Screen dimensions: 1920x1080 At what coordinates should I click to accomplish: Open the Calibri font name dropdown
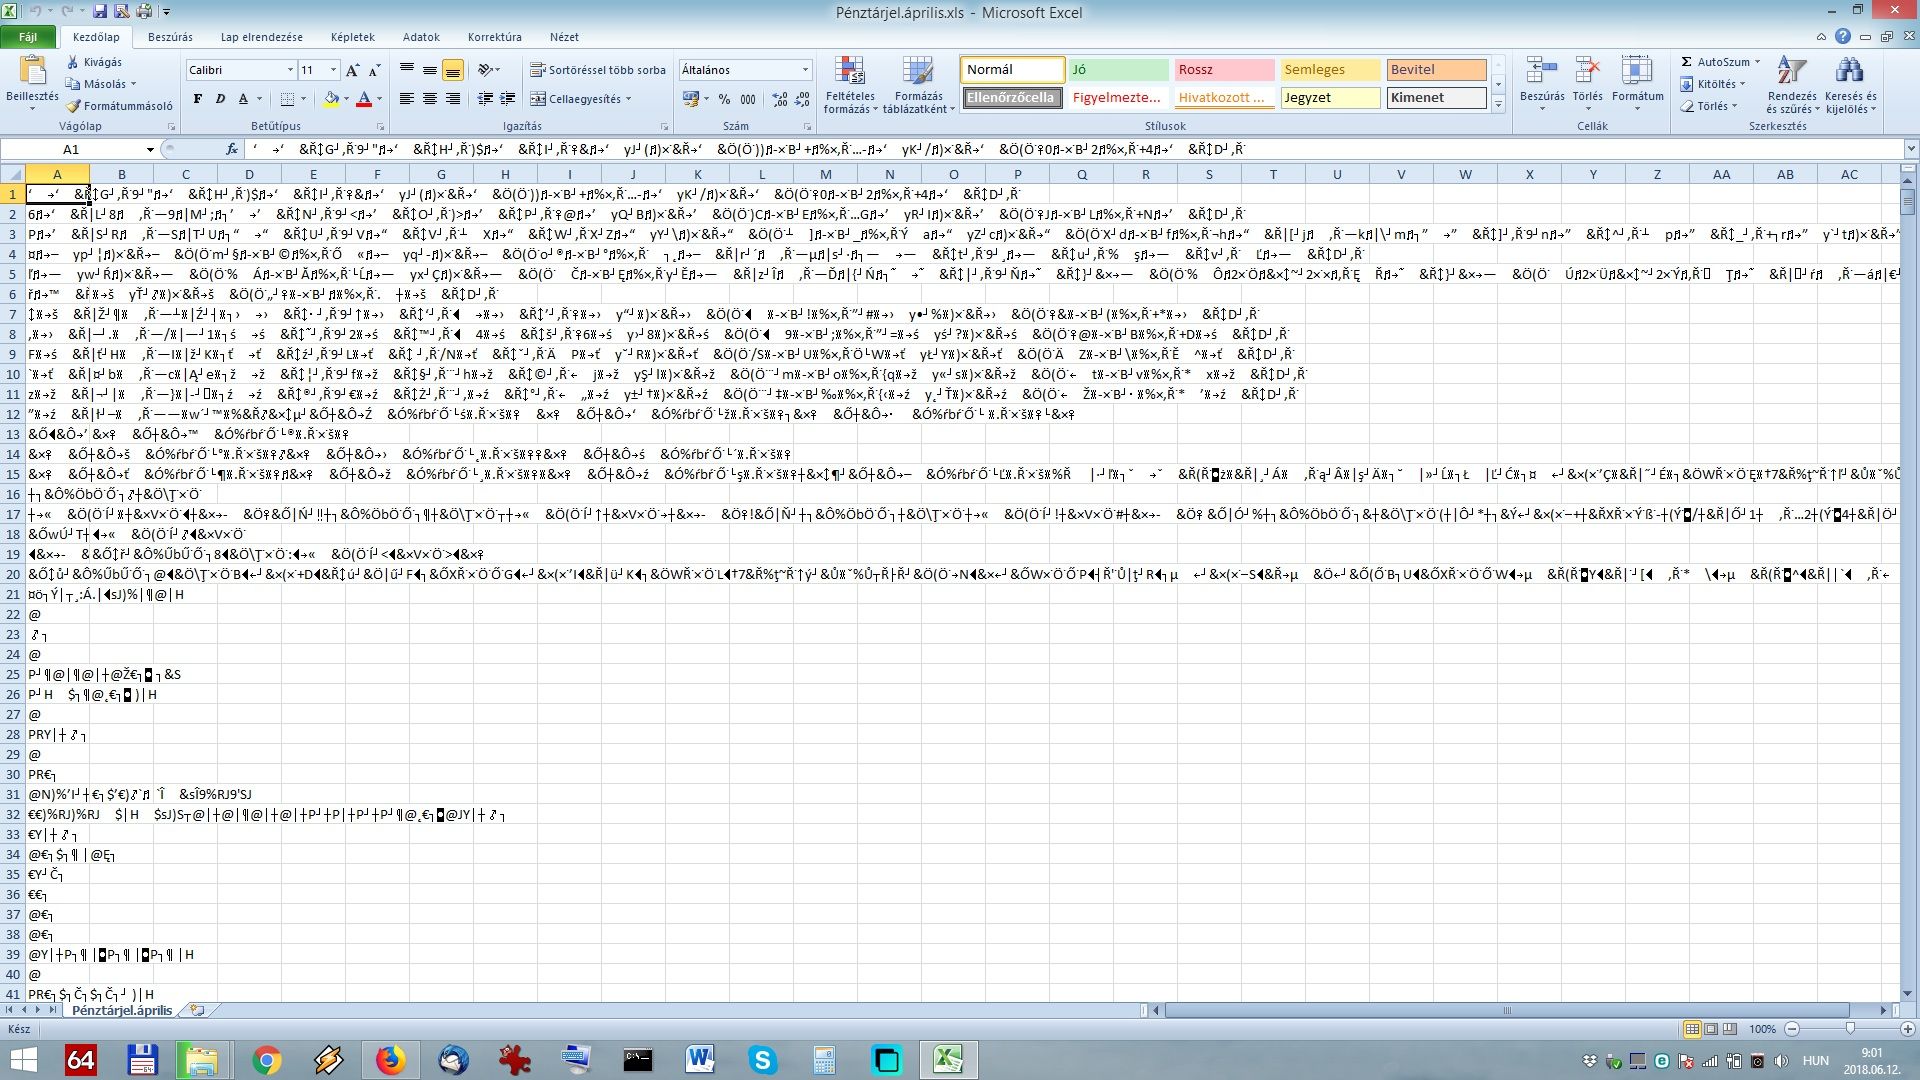(x=290, y=70)
